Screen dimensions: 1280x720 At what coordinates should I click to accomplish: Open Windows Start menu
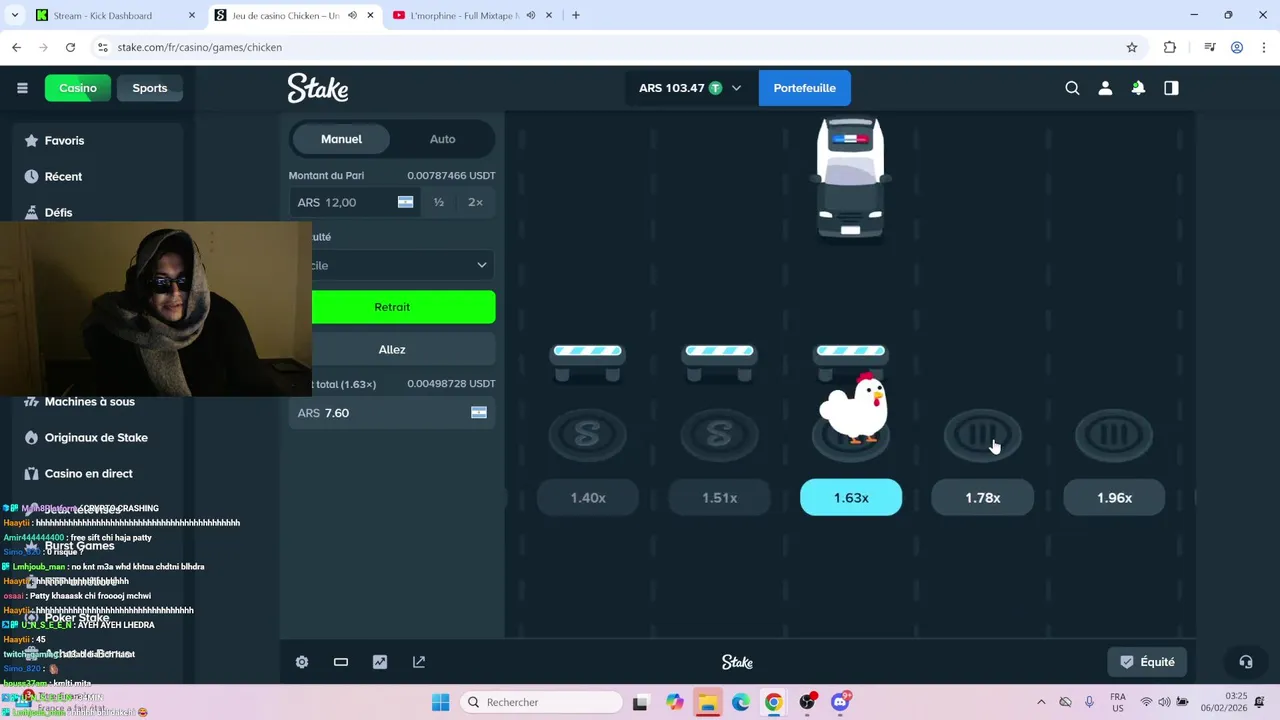pos(440,702)
